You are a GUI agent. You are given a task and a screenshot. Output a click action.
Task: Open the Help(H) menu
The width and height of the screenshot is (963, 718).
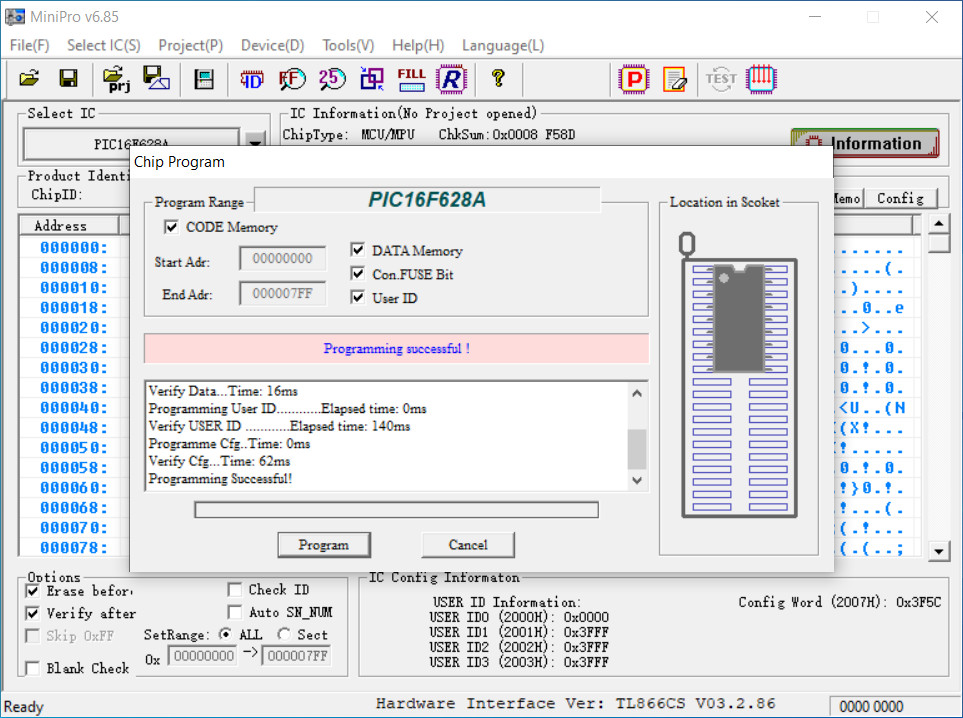(418, 45)
